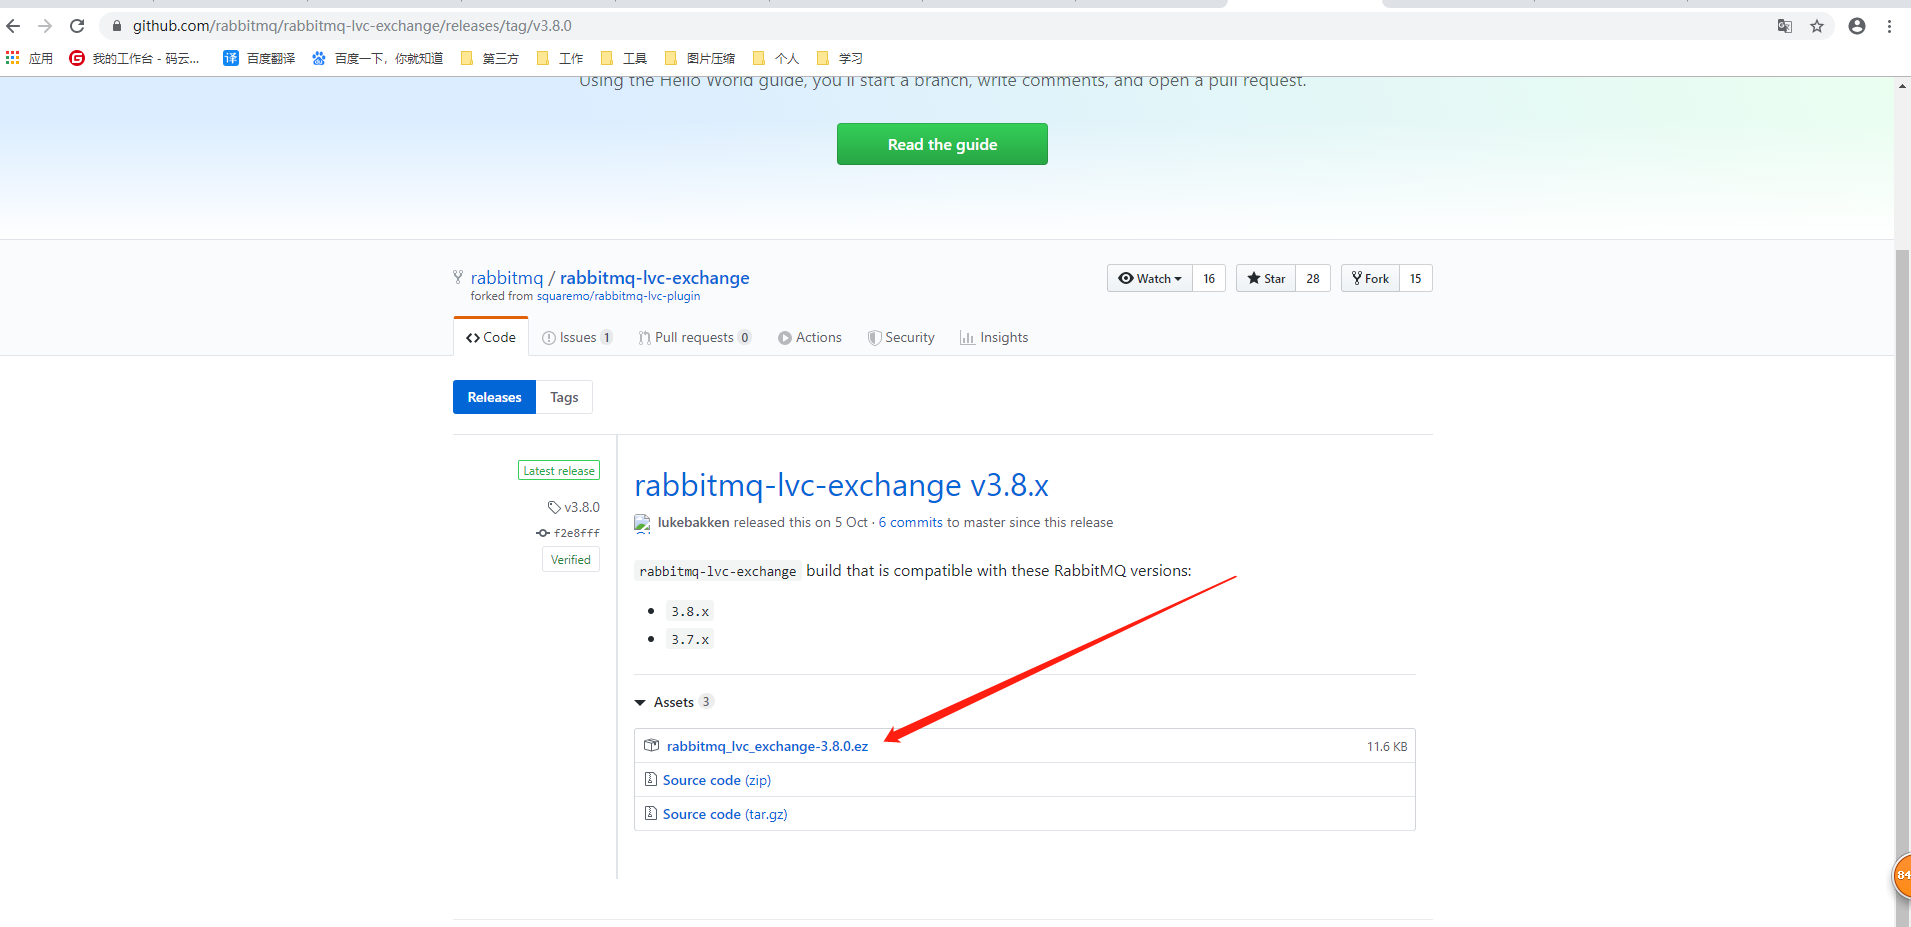Fork the repository

click(x=1370, y=278)
